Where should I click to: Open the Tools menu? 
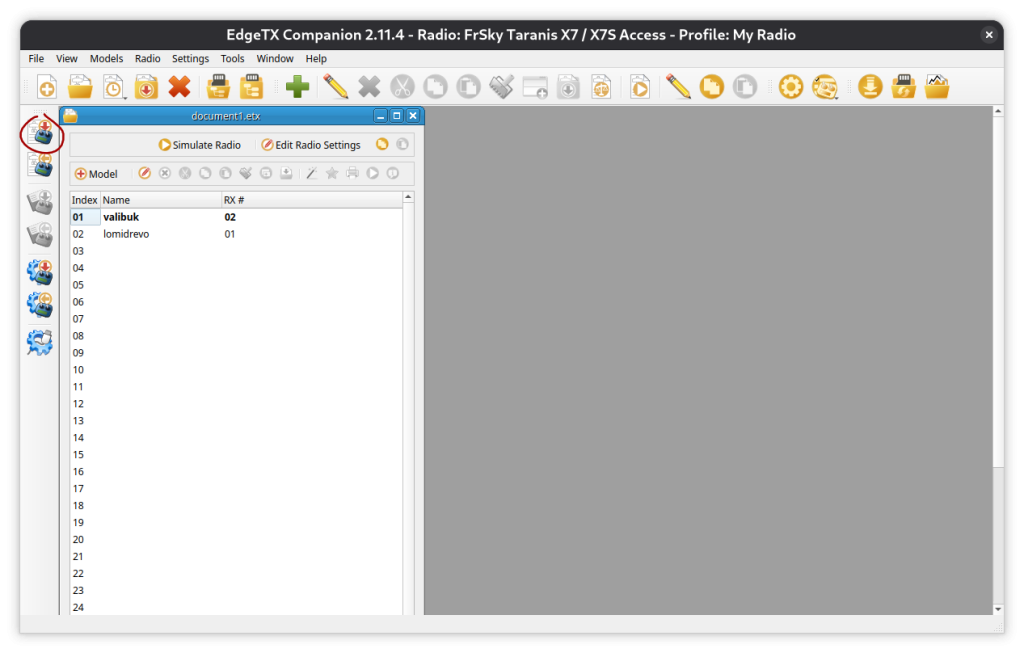(232, 59)
